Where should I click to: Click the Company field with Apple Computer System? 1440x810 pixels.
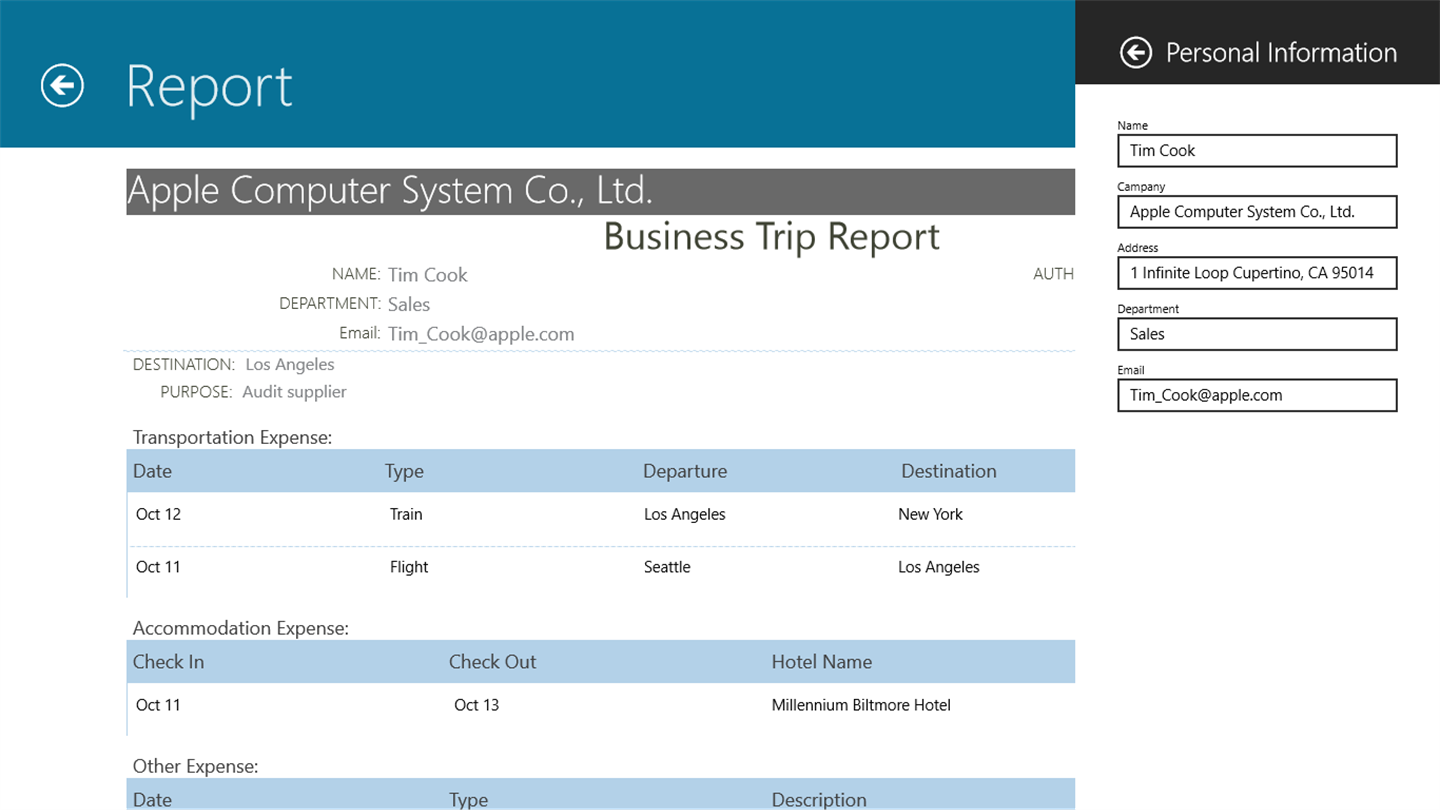click(x=1257, y=212)
